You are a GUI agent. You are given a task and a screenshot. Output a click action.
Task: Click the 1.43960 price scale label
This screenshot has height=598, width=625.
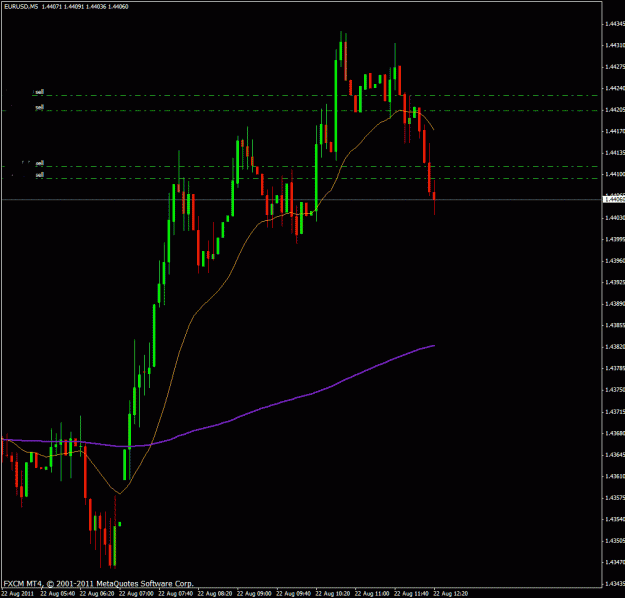tap(615, 261)
